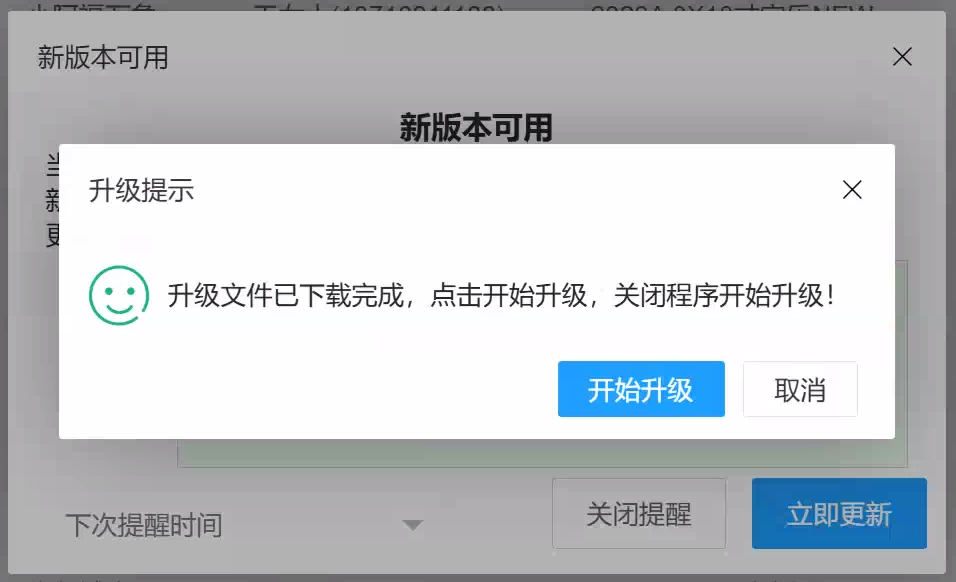956x582 pixels.
Task: Close the 升级提示 dialog with X
Action: [852, 190]
